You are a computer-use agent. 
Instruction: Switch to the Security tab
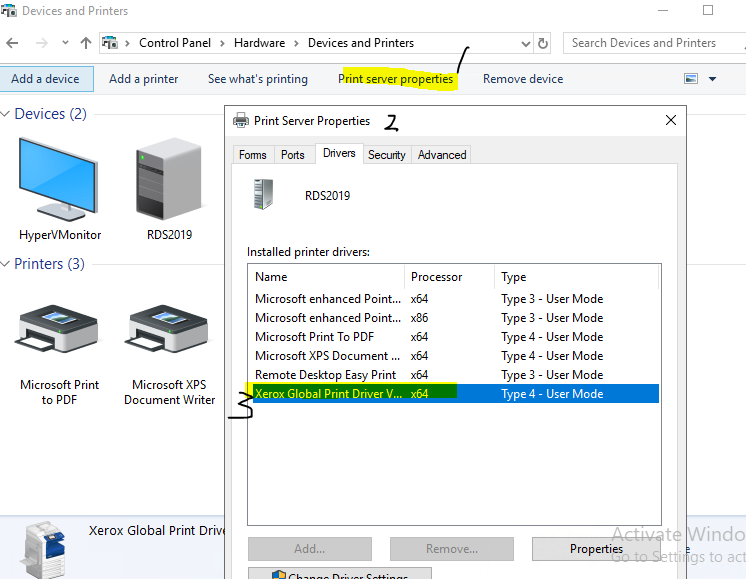click(387, 155)
